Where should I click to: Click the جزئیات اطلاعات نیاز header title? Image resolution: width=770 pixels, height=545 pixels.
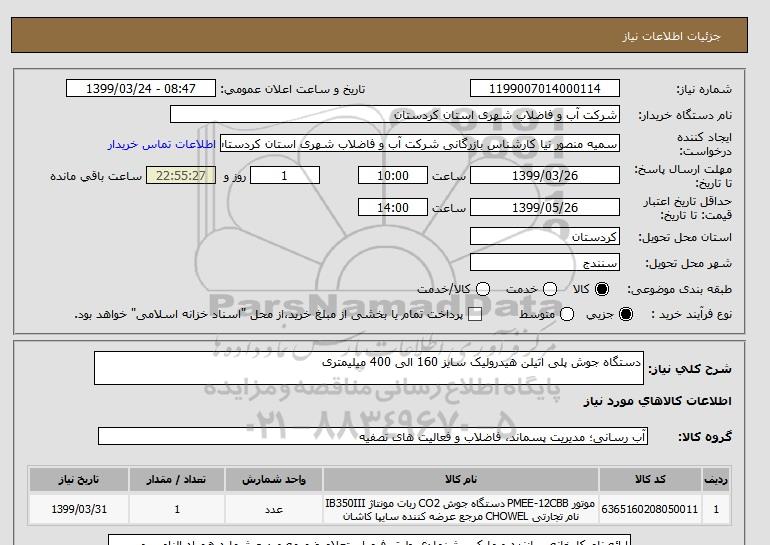tap(671, 36)
